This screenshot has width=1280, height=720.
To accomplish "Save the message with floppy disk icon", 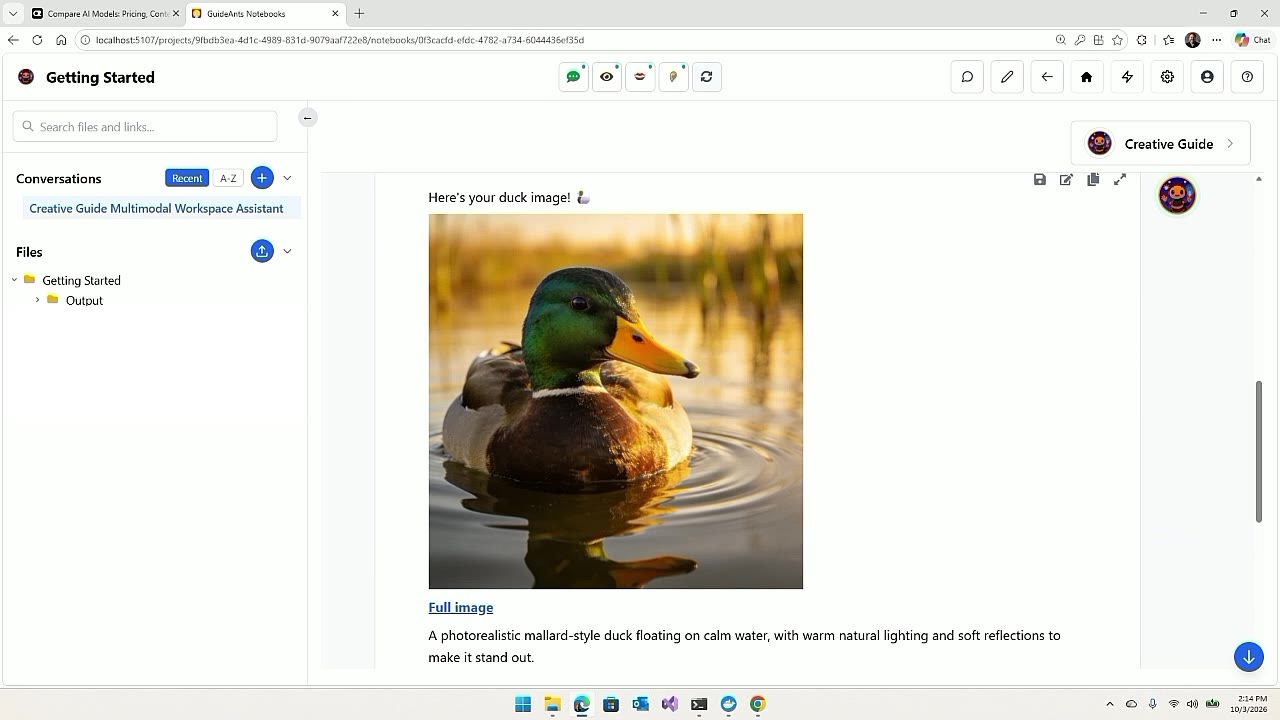I will [1040, 180].
